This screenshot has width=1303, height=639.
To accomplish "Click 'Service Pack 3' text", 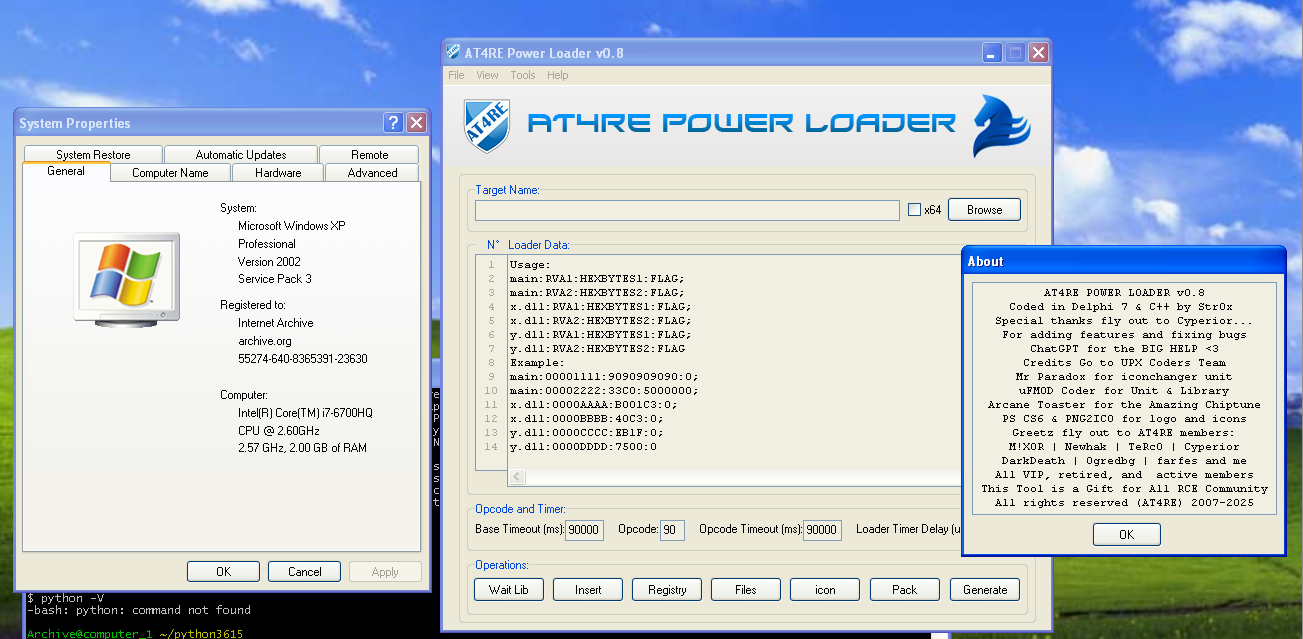I will pyautogui.click(x=275, y=279).
